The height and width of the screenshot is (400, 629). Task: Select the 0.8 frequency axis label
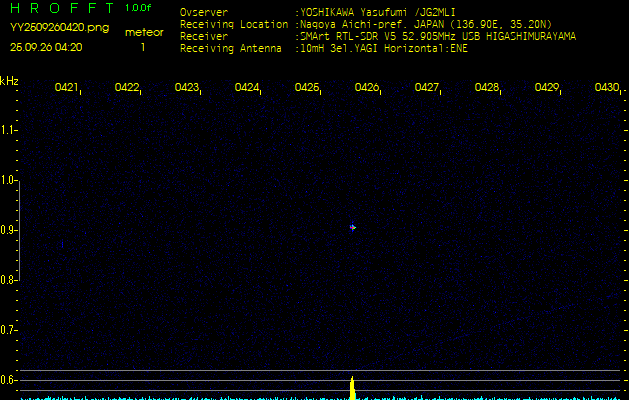pyautogui.click(x=9, y=280)
